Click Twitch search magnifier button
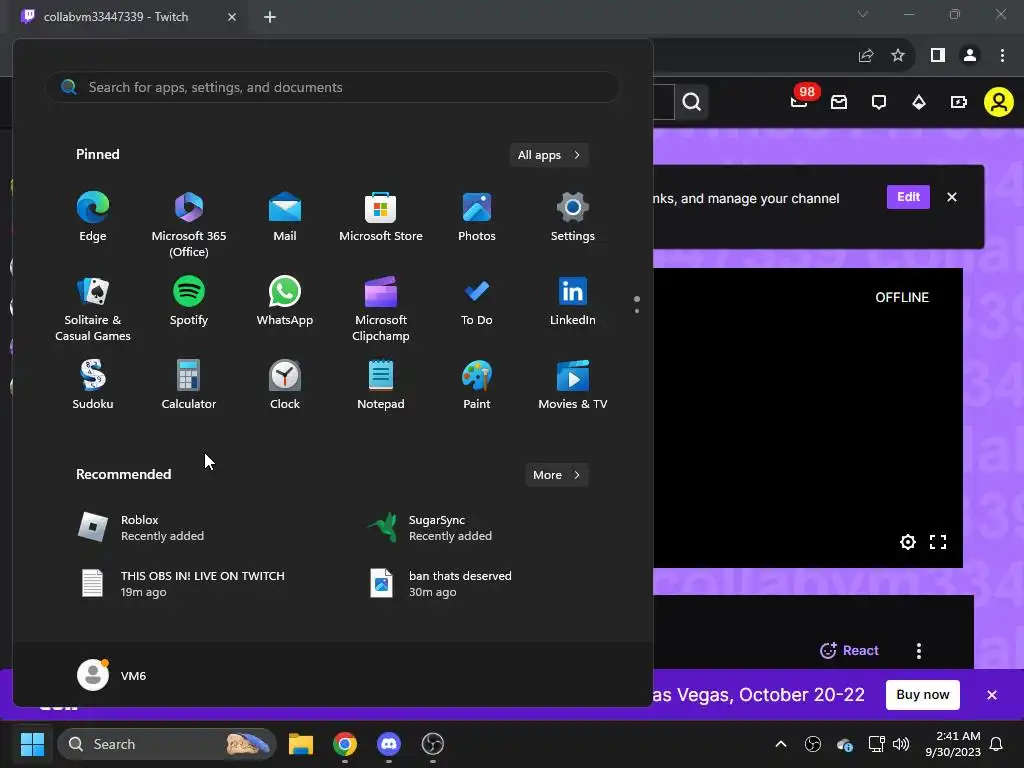This screenshot has height=768, width=1024. click(x=692, y=102)
